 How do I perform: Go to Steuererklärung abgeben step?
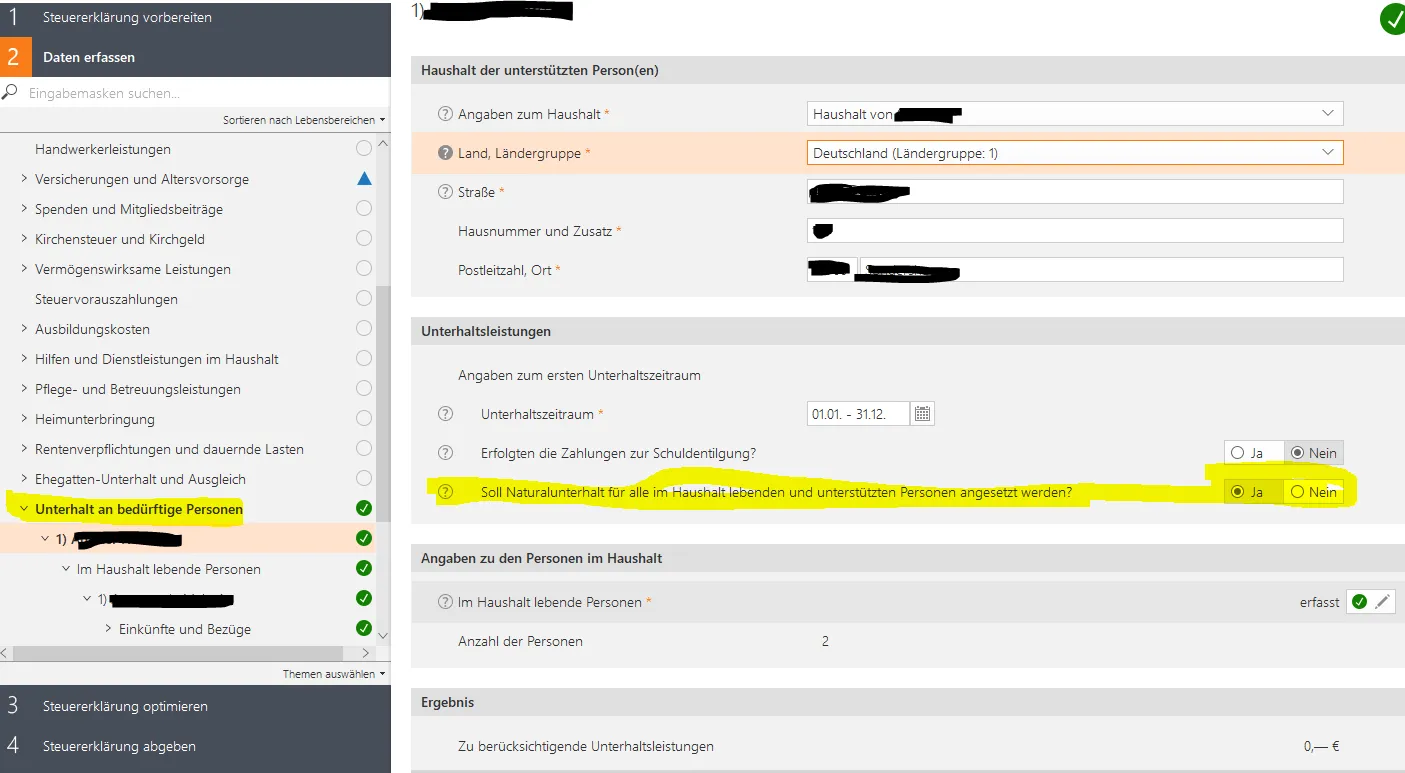tap(119, 746)
